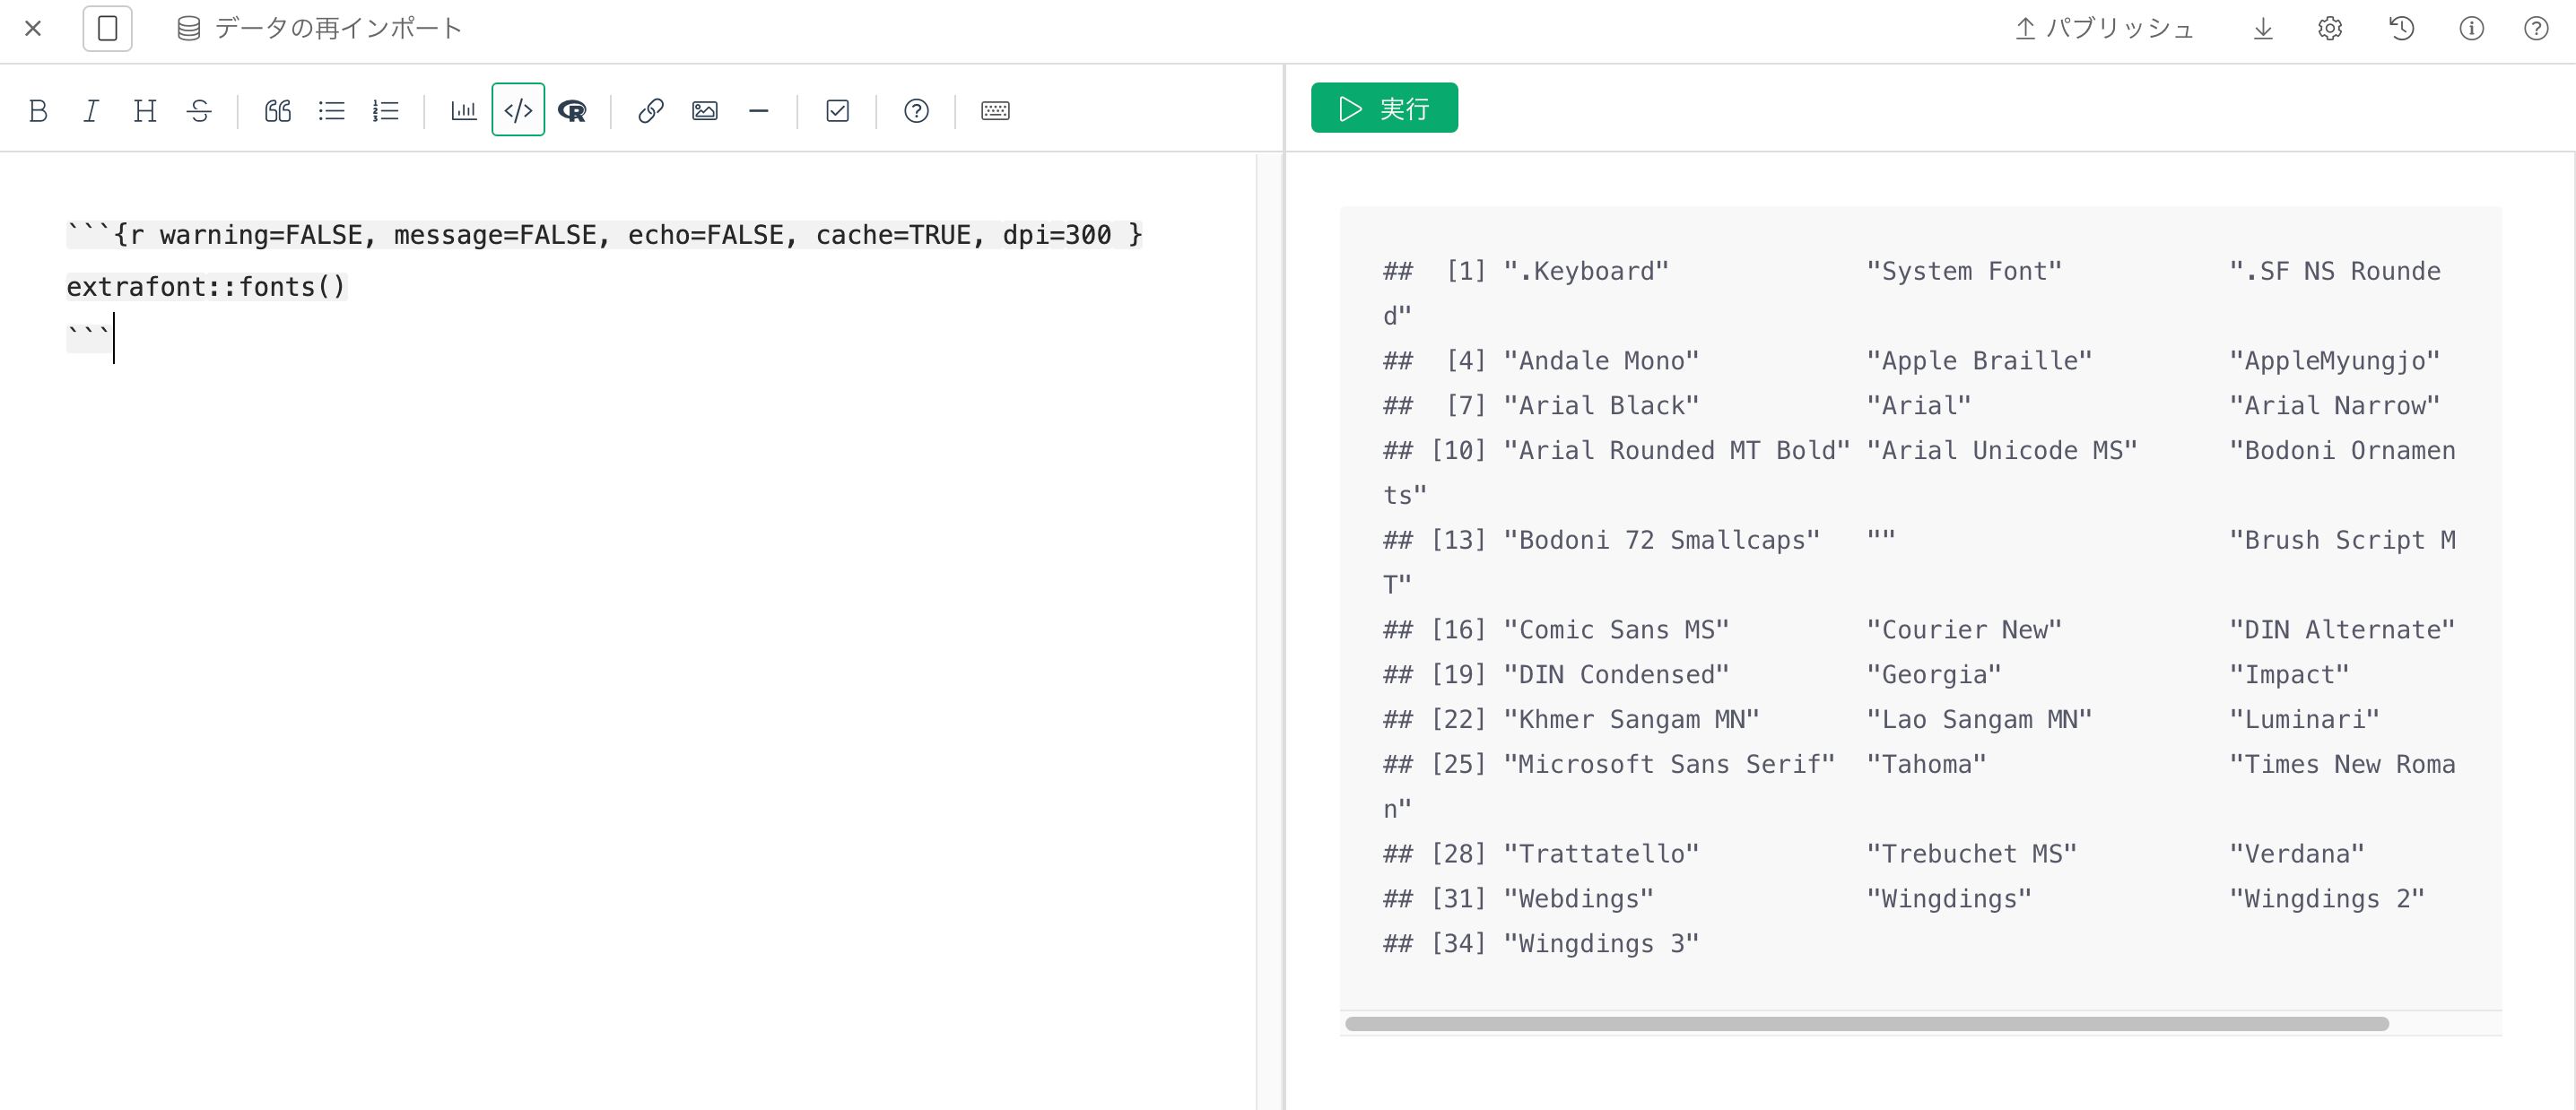Place cursor on the extrafont::fonts() line
This screenshot has width=2576, height=1110.
pyautogui.click(x=206, y=287)
